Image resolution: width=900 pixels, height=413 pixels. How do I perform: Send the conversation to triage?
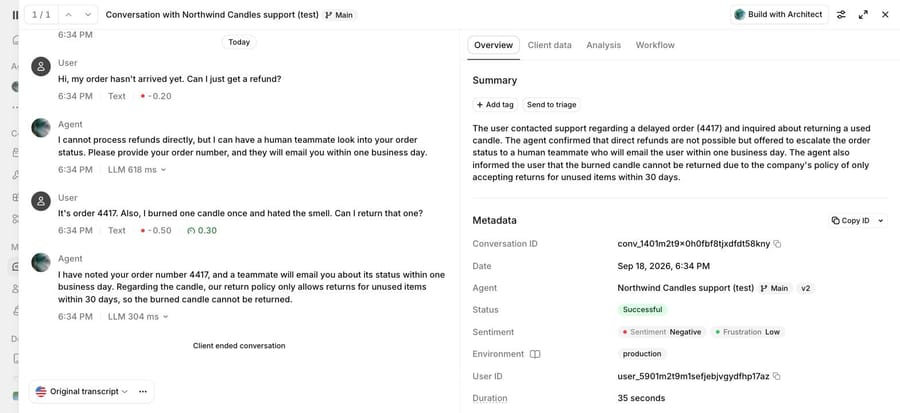tap(551, 104)
